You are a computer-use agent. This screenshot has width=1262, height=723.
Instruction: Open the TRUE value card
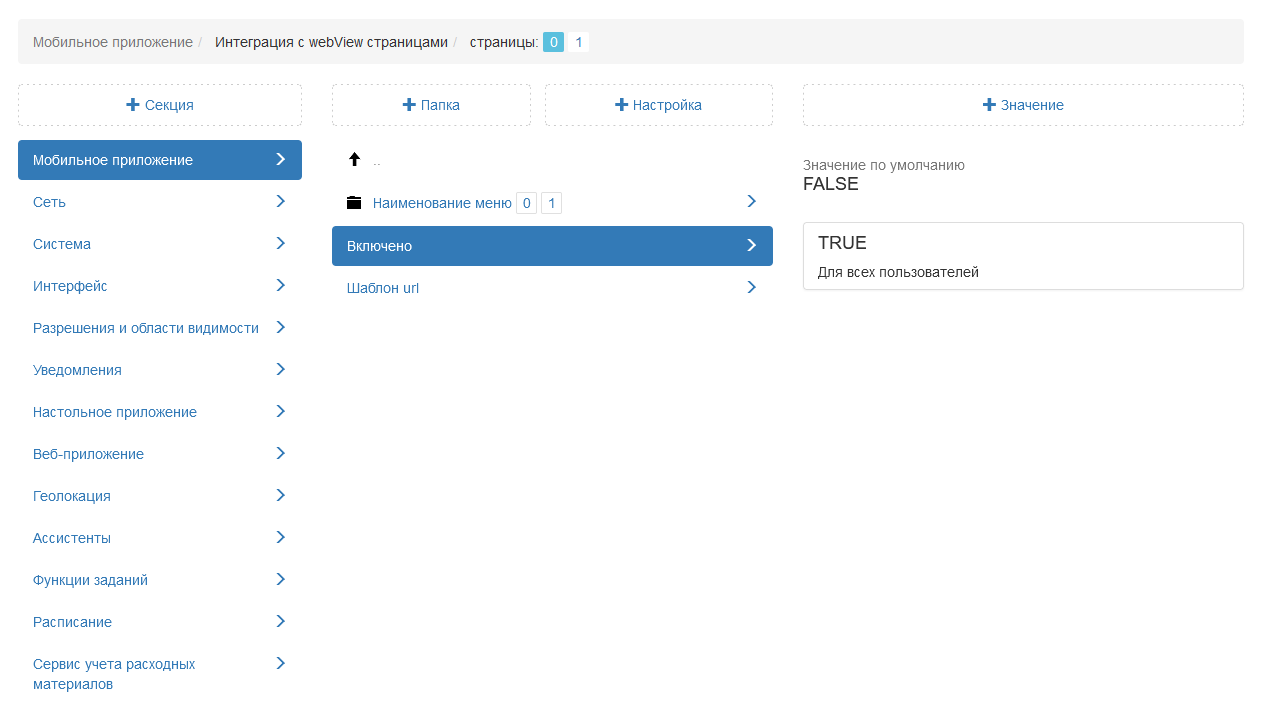point(1022,256)
